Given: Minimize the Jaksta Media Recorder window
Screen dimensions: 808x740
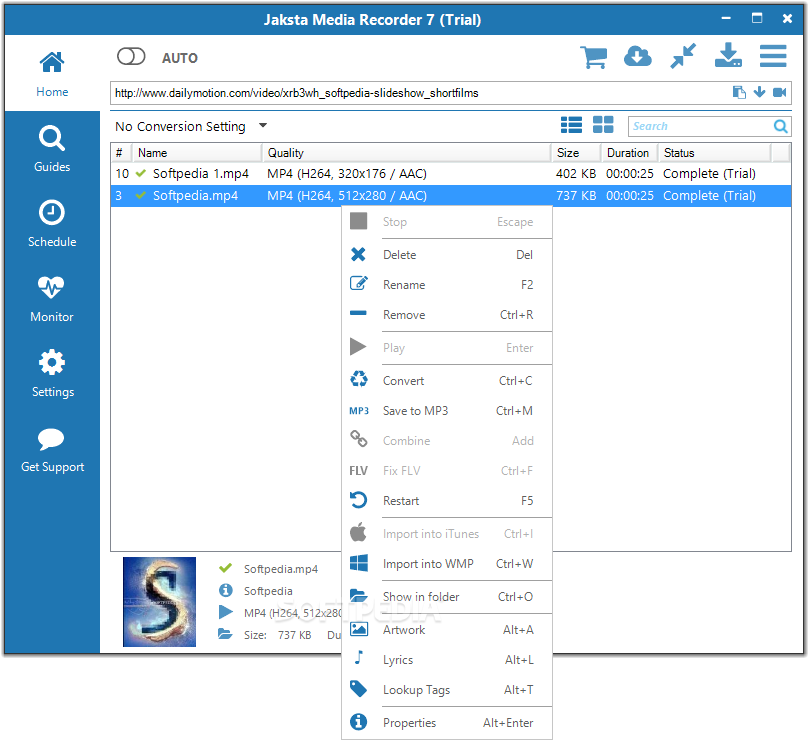Looking at the screenshot, I should coord(726,19).
